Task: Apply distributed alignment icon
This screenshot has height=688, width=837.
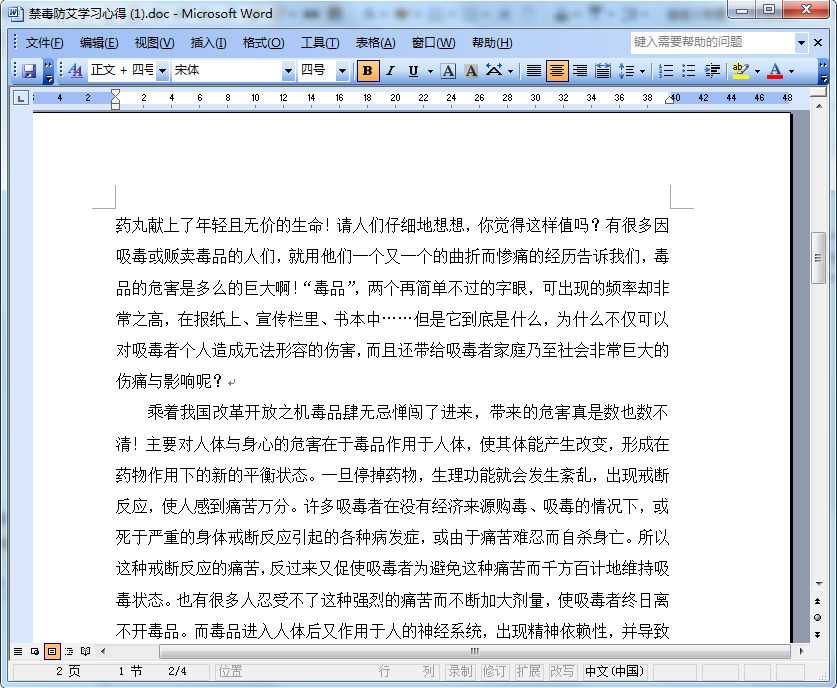Action: coord(603,70)
